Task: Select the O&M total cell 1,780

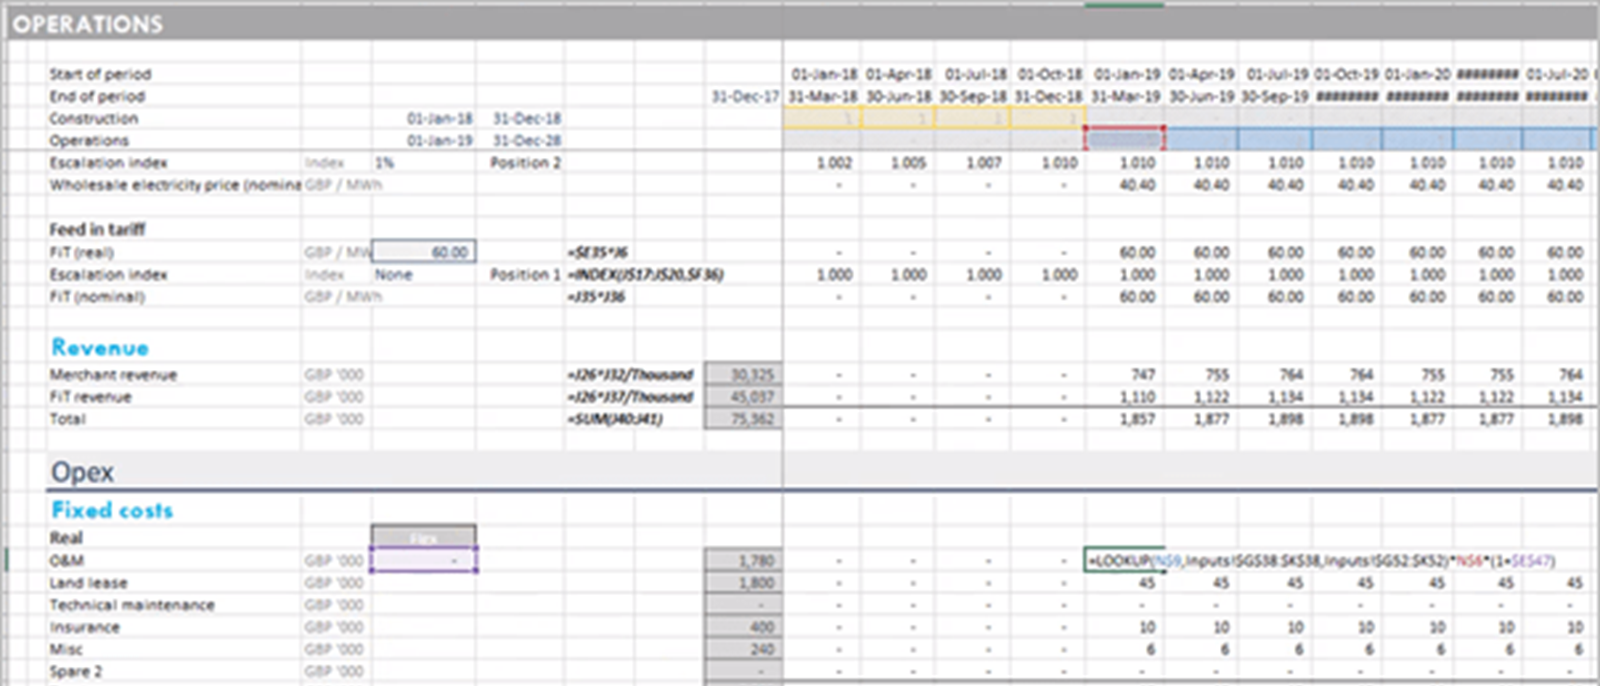Action: coord(743,561)
